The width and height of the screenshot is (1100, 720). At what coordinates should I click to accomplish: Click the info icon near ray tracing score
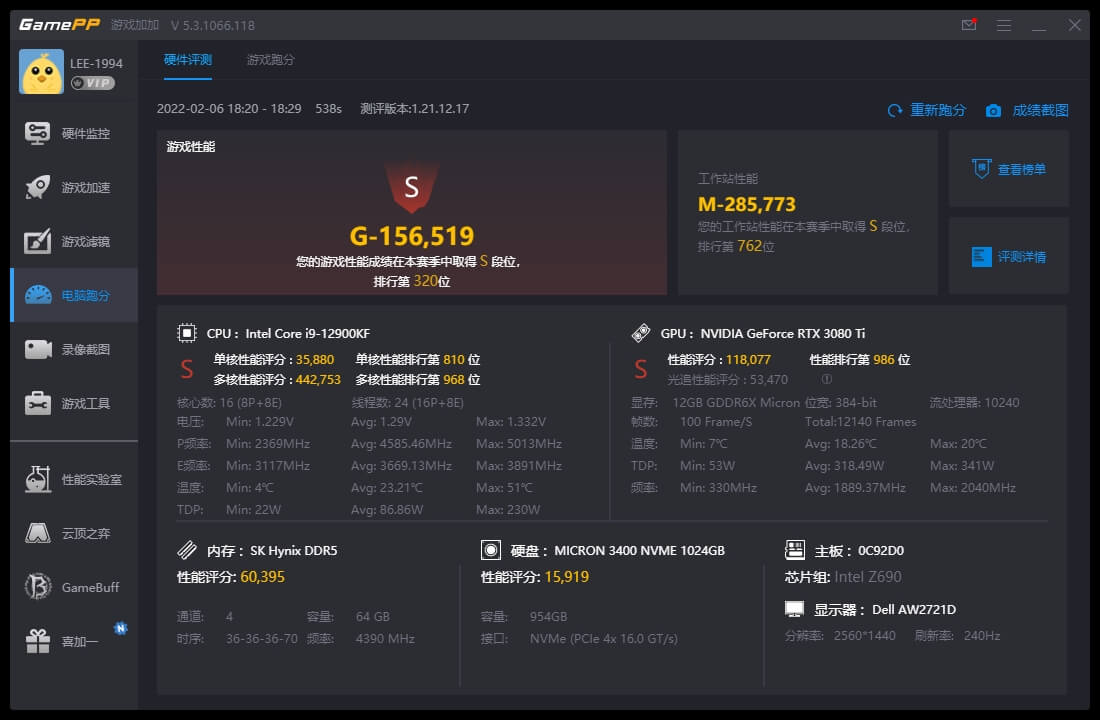pos(826,379)
